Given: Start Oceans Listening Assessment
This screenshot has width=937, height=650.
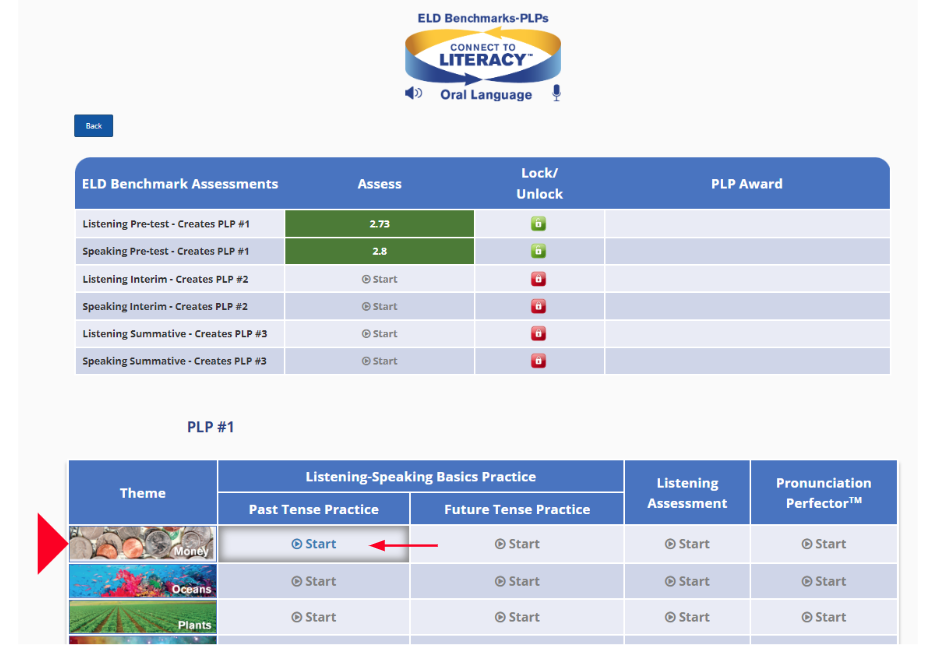Looking at the screenshot, I should pyautogui.click(x=687, y=581).
